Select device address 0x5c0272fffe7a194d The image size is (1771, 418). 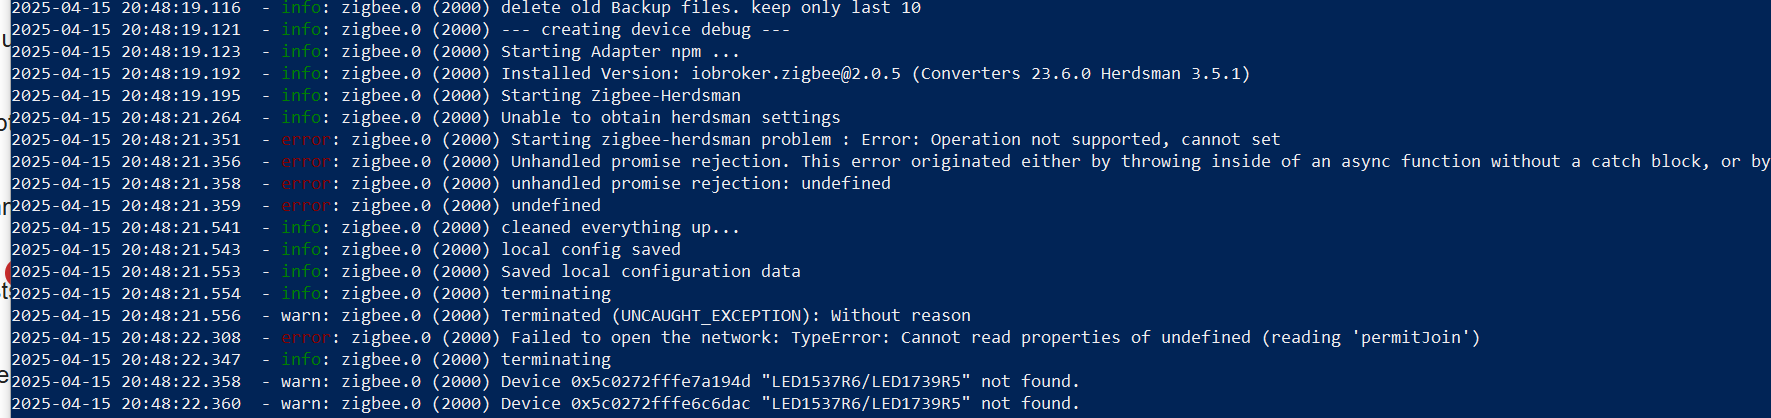pos(660,382)
